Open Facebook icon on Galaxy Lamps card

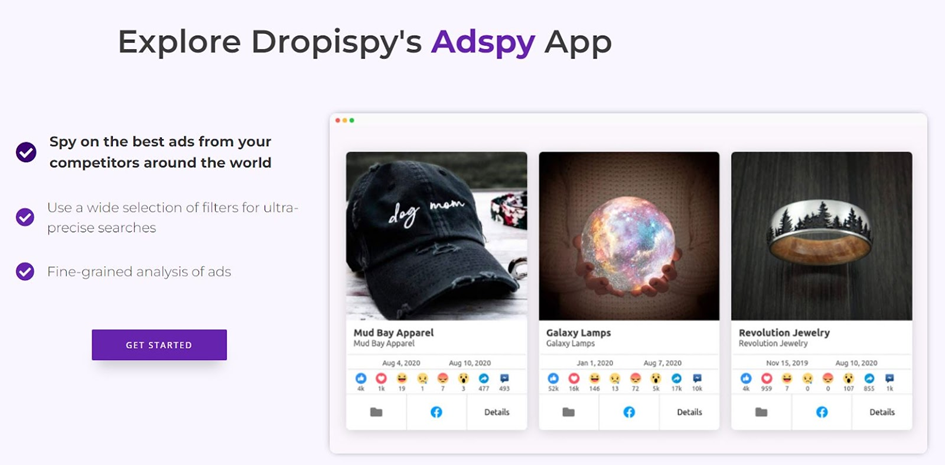(629, 412)
